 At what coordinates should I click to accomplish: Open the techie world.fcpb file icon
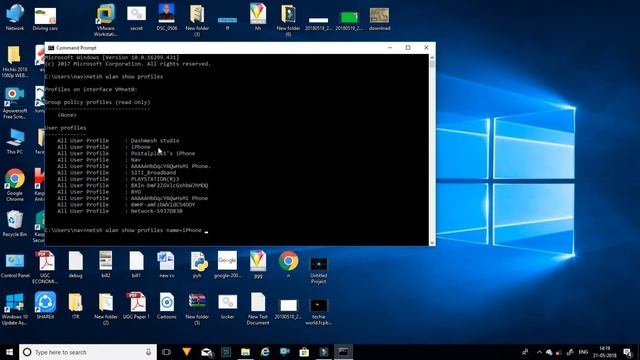click(x=318, y=312)
